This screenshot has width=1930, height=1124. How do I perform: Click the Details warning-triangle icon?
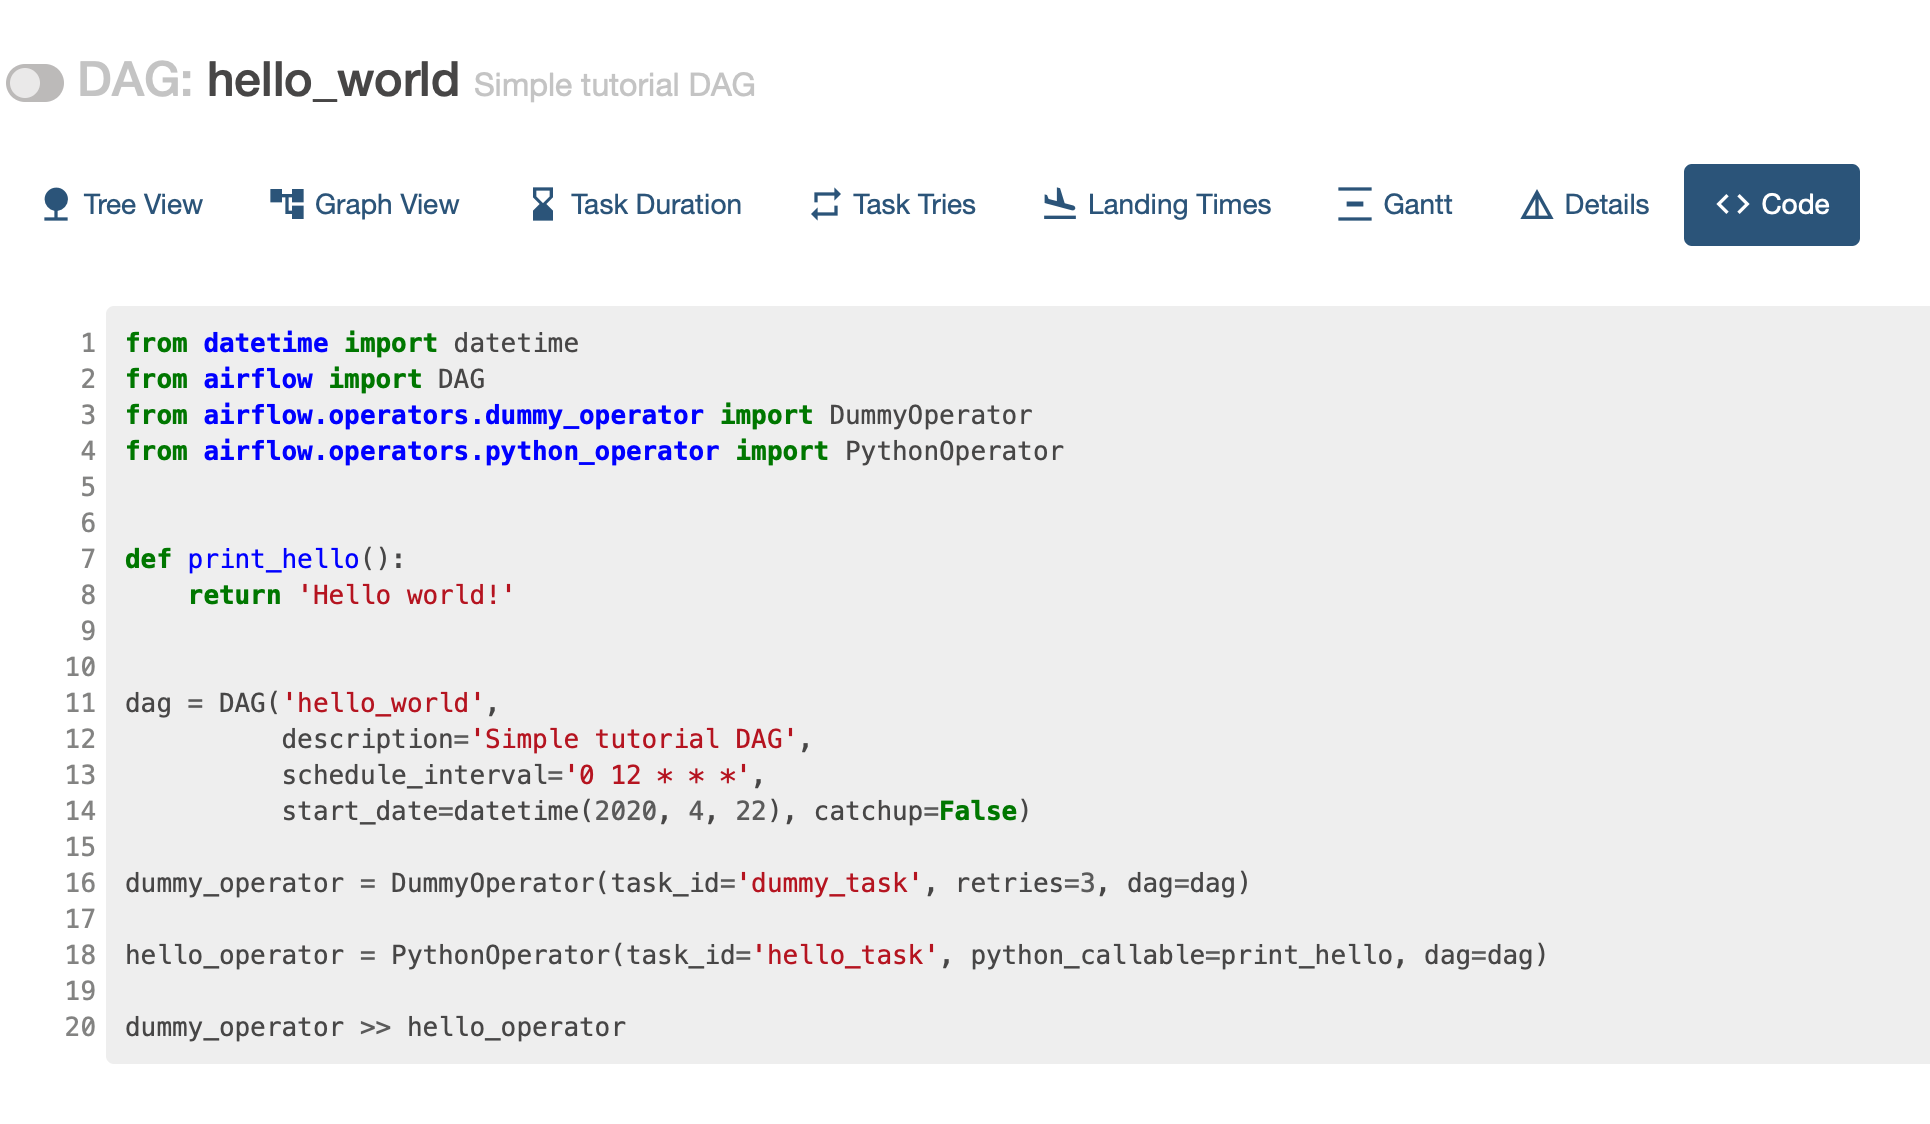coord(1536,205)
